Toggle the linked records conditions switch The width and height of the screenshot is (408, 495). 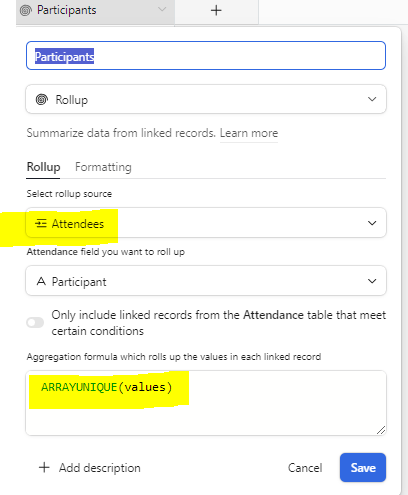click(35, 322)
